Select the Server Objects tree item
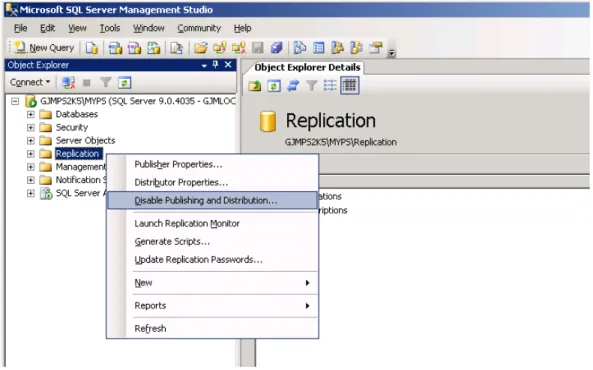This screenshot has height=370, width=593. (85, 141)
